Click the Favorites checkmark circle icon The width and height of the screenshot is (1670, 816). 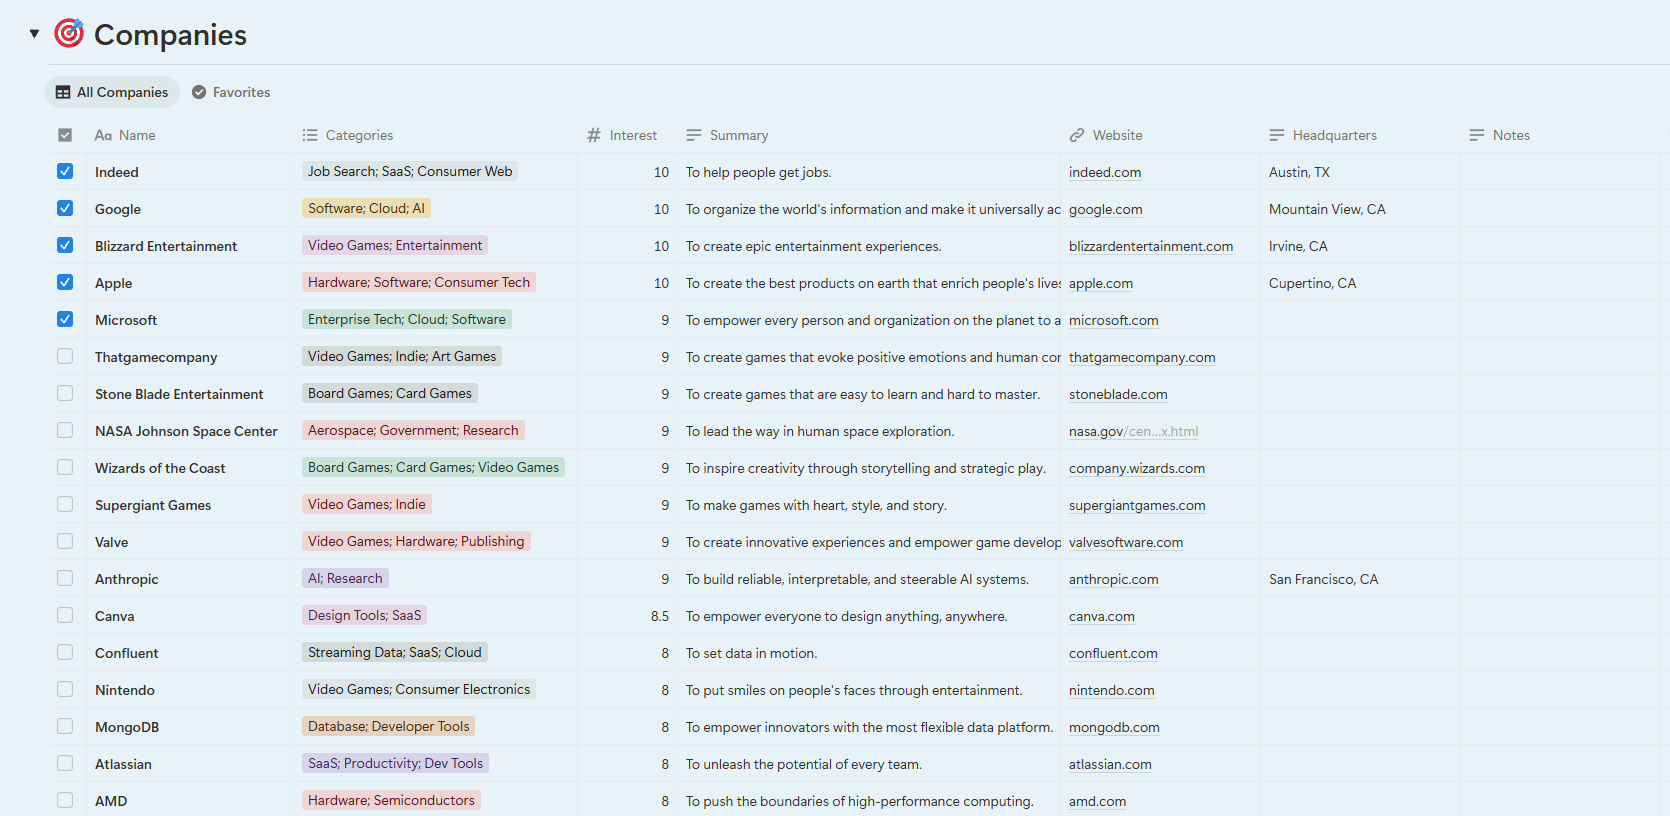199,92
